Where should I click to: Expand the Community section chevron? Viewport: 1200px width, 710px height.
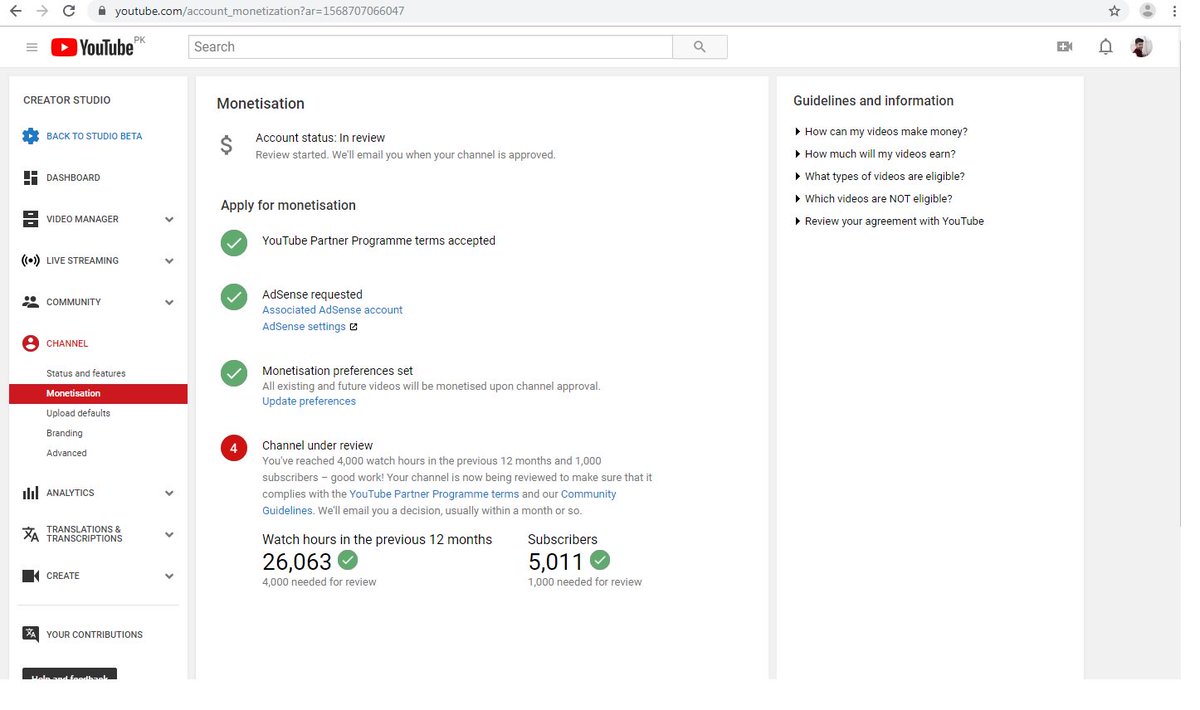coord(169,302)
